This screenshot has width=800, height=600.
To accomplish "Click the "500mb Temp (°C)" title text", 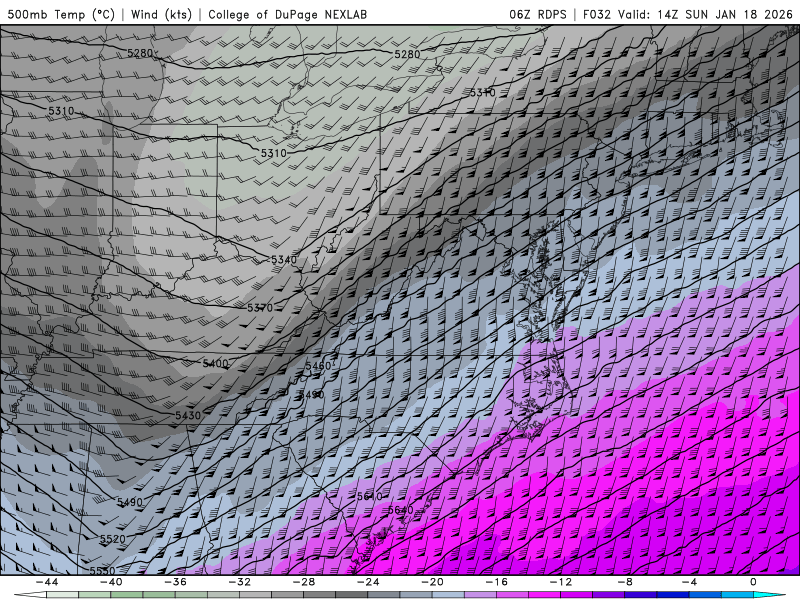I will click(x=61, y=14).
